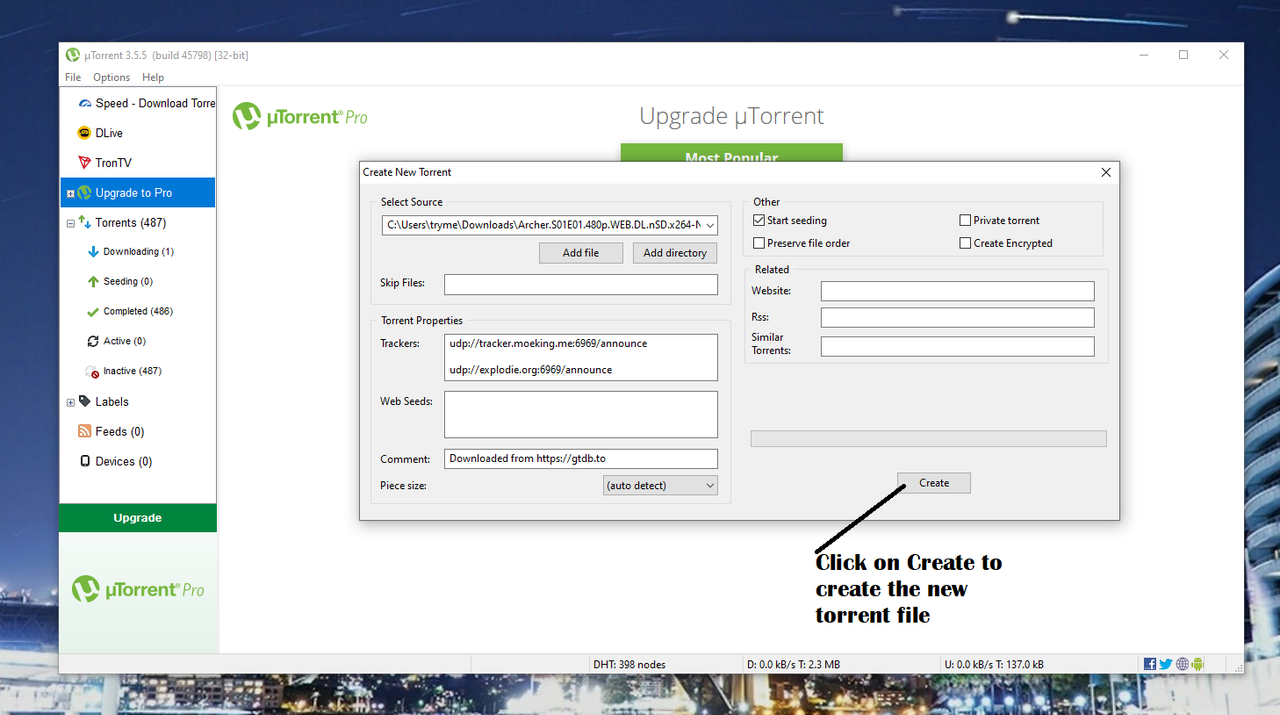Click the µTorrent Pro logo at top
Image resolution: width=1280 pixels, height=715 pixels.
[300, 117]
